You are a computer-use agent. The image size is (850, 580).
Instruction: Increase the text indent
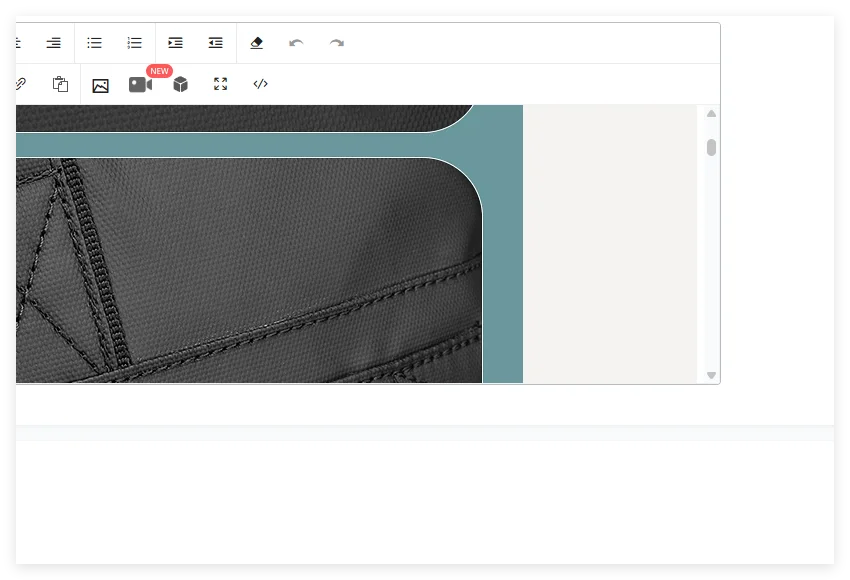175,43
